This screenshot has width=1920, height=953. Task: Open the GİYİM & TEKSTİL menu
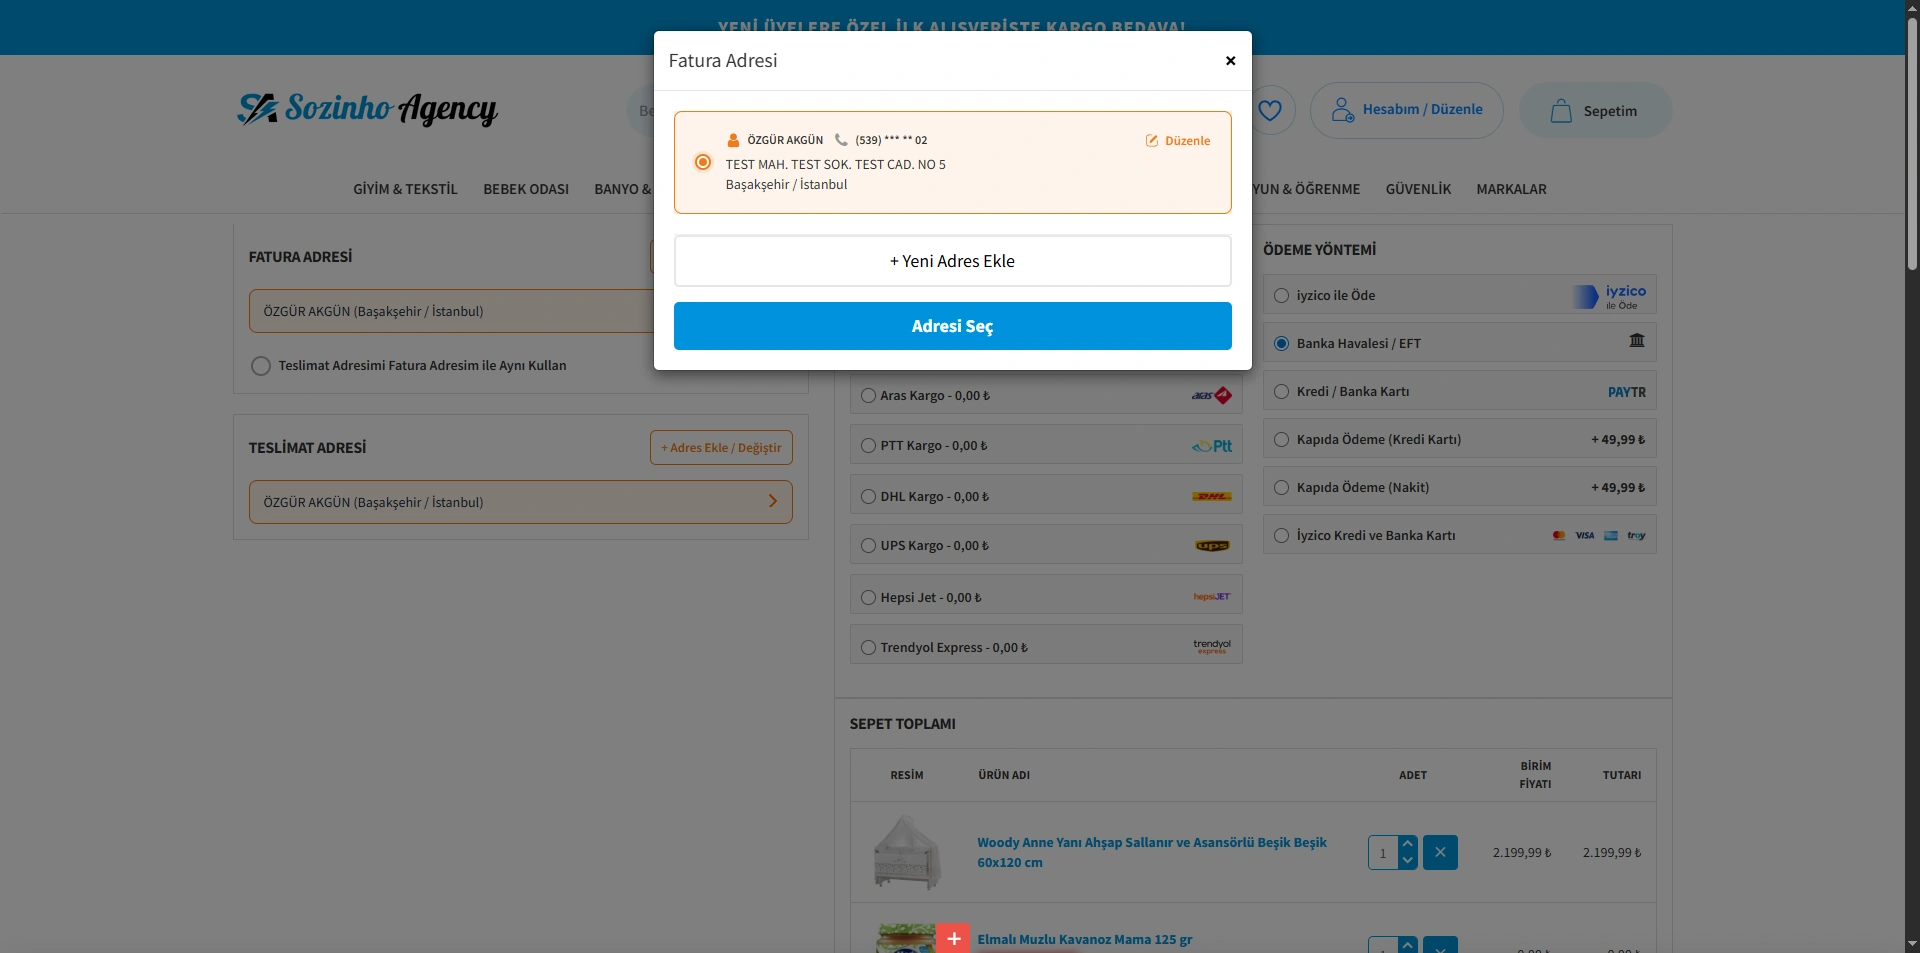point(405,189)
